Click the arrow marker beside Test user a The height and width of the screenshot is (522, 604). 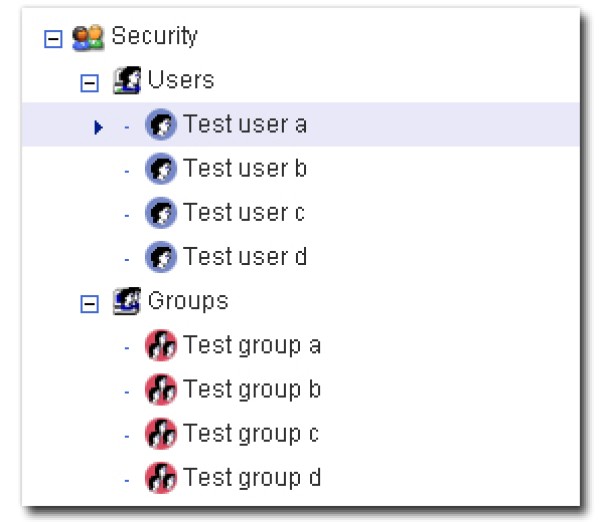click(99, 126)
